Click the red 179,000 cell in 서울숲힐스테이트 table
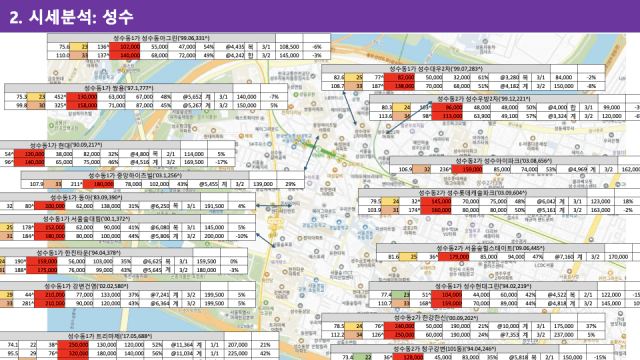The width and height of the screenshot is (640, 360). point(454,257)
